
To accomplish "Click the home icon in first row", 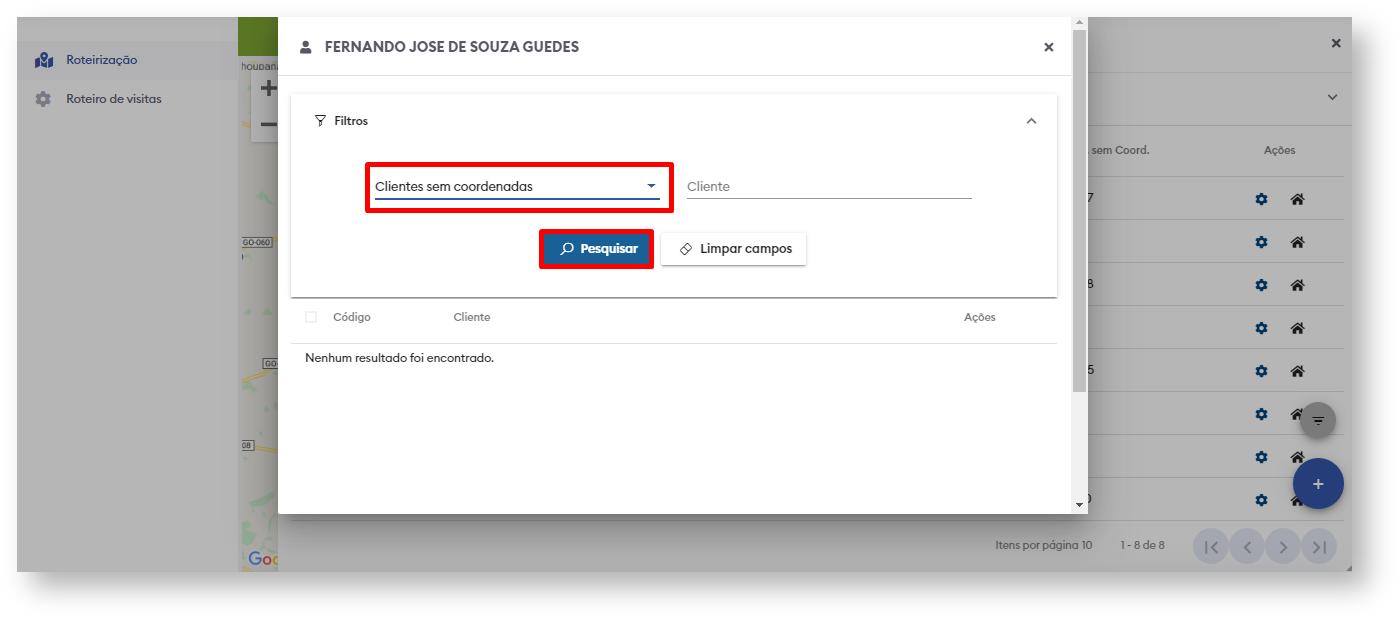I will pyautogui.click(x=1297, y=199).
